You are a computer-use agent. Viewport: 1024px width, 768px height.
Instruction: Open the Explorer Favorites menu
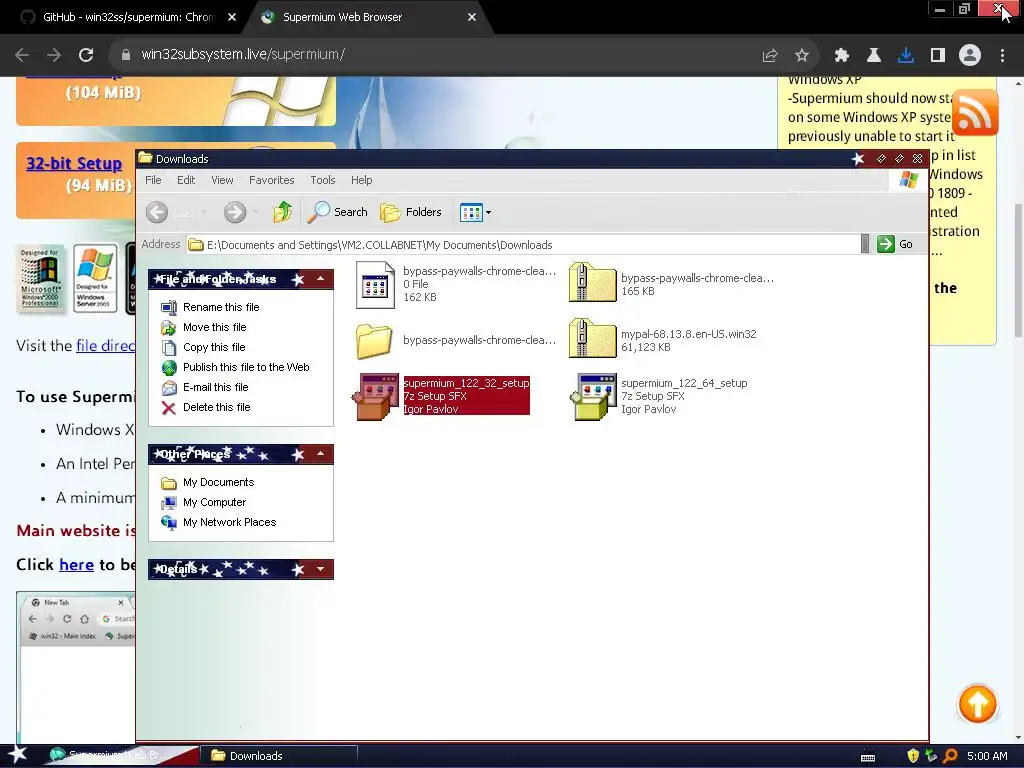[271, 180]
